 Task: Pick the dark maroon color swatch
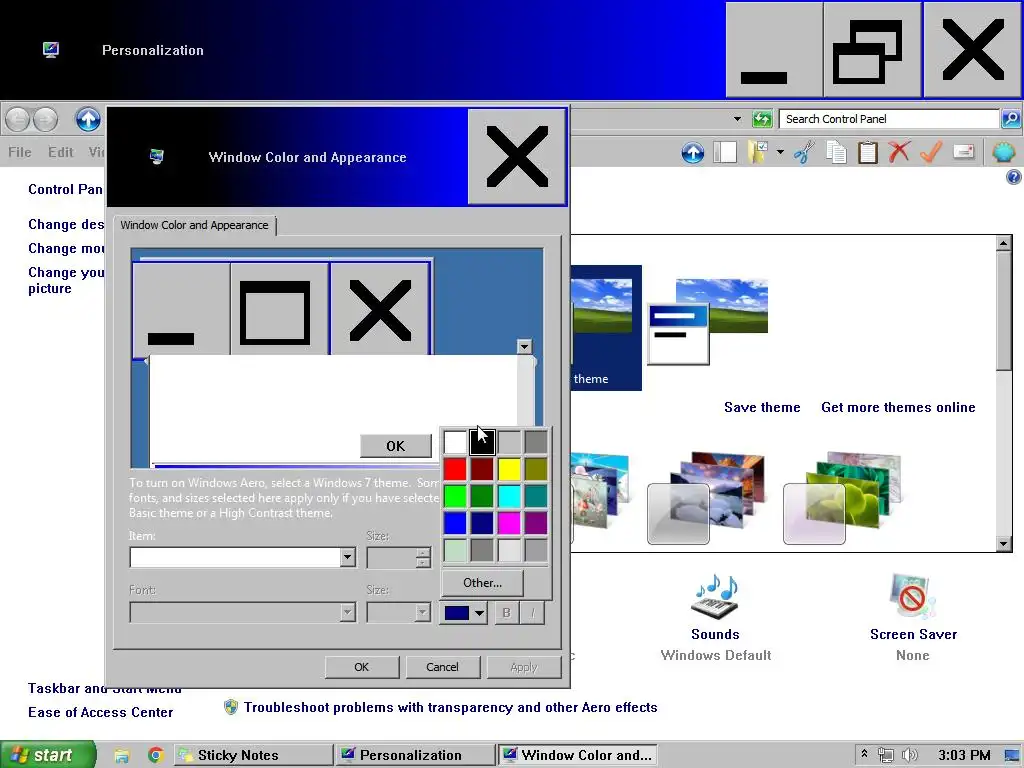pyautogui.click(x=482, y=469)
